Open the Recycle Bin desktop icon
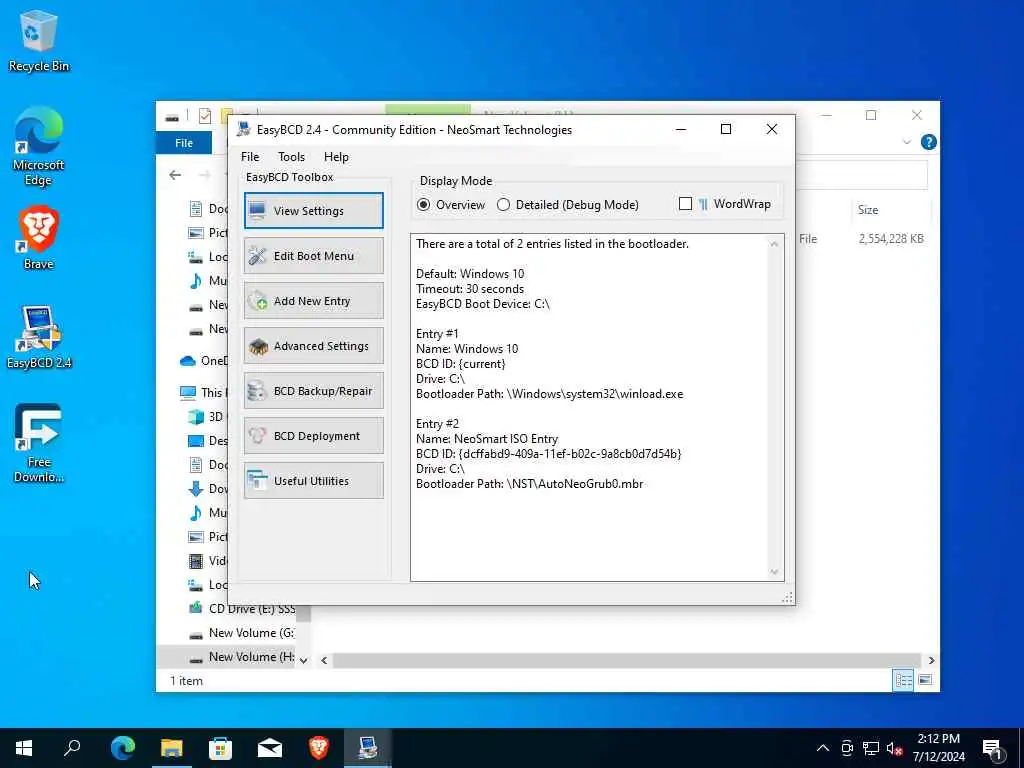This screenshot has width=1024, height=768. click(x=39, y=41)
